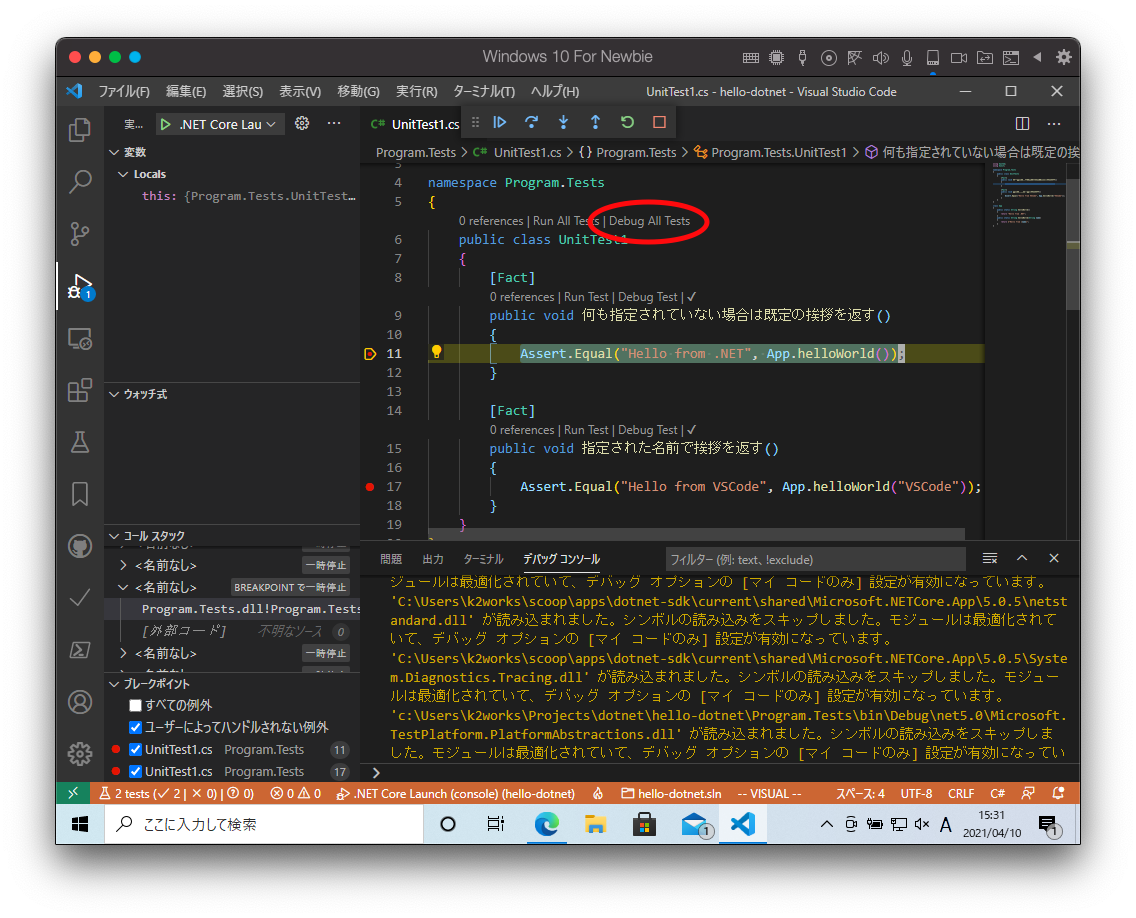Stop the debug session

tap(659, 122)
